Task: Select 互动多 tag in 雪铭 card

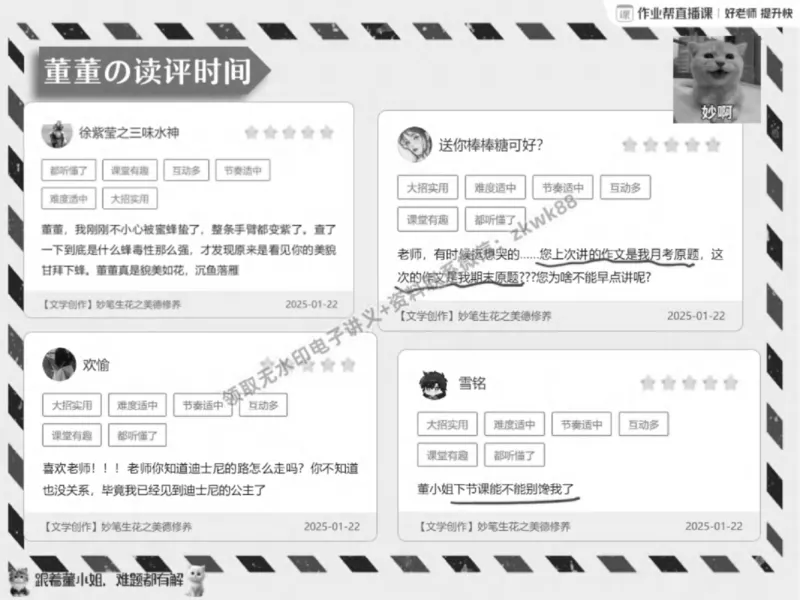Action: (643, 424)
